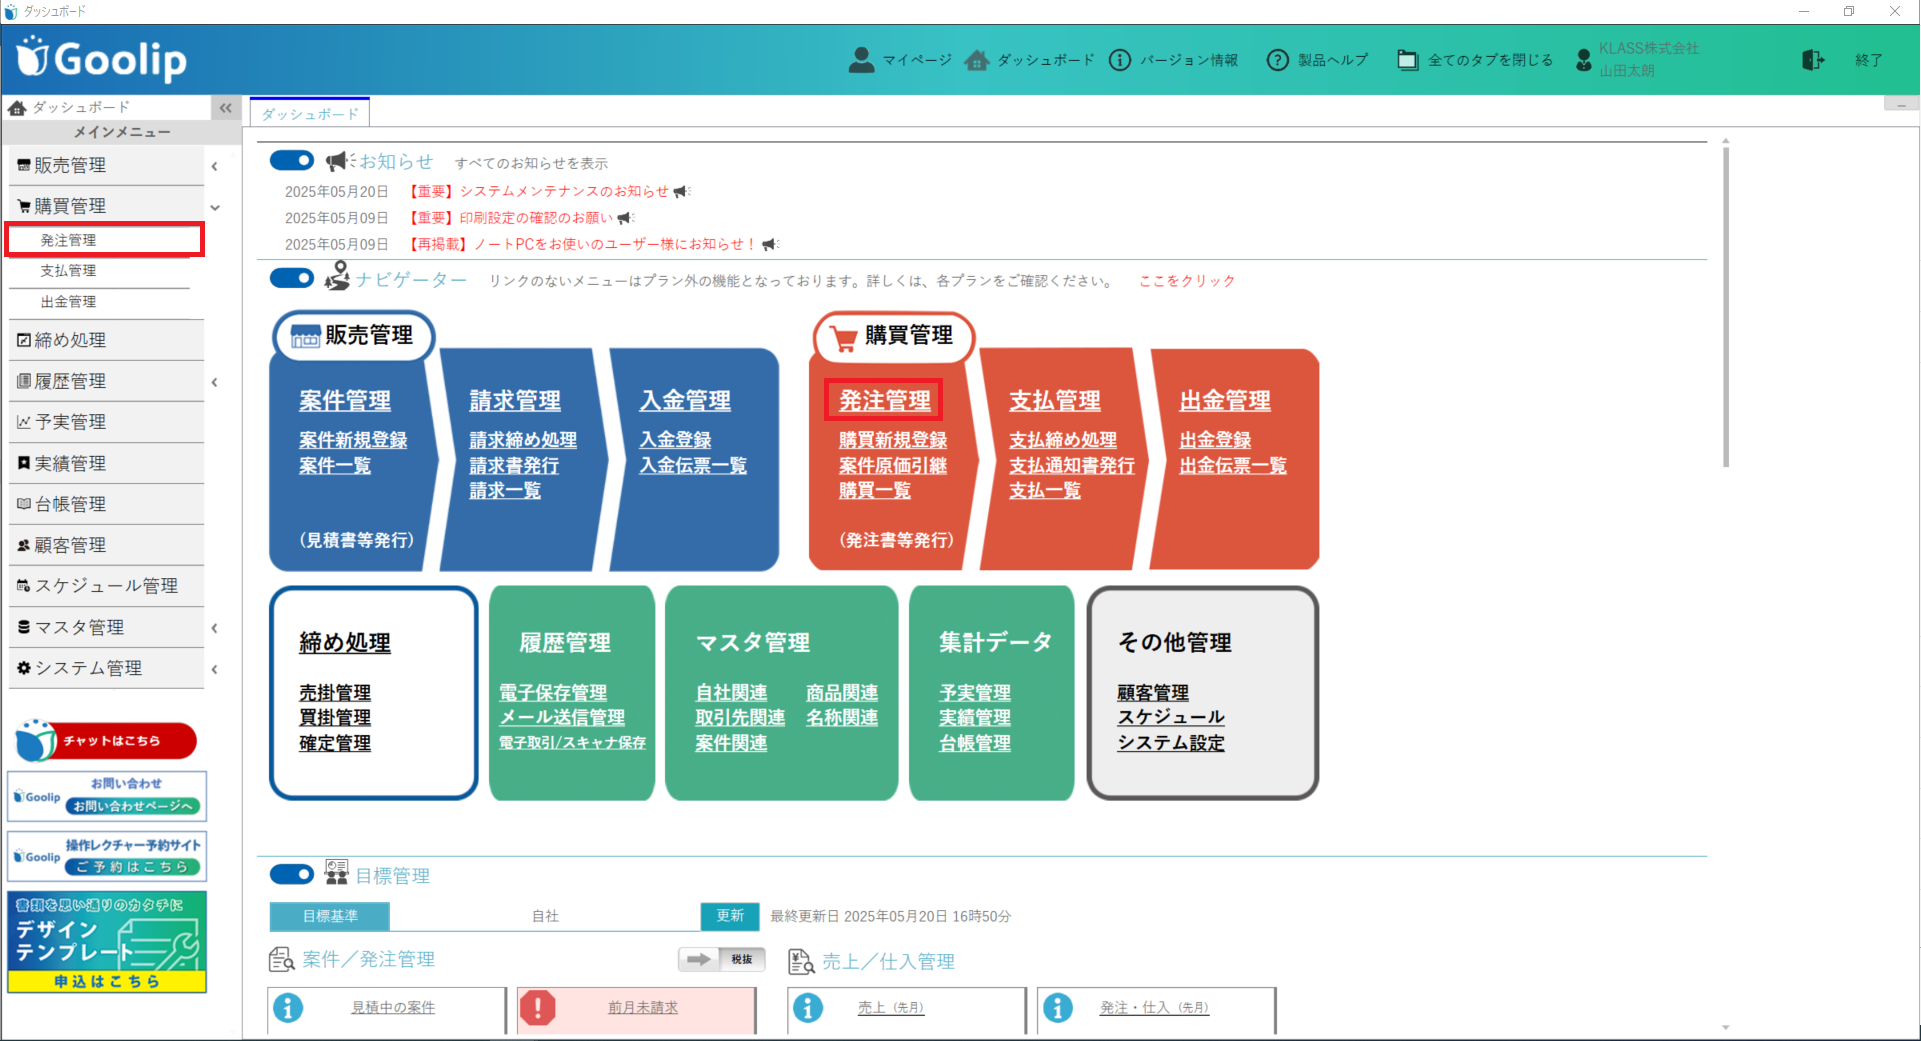Open 案件新規登録 link
Viewport: 1921px width, 1041px height.
(353, 440)
